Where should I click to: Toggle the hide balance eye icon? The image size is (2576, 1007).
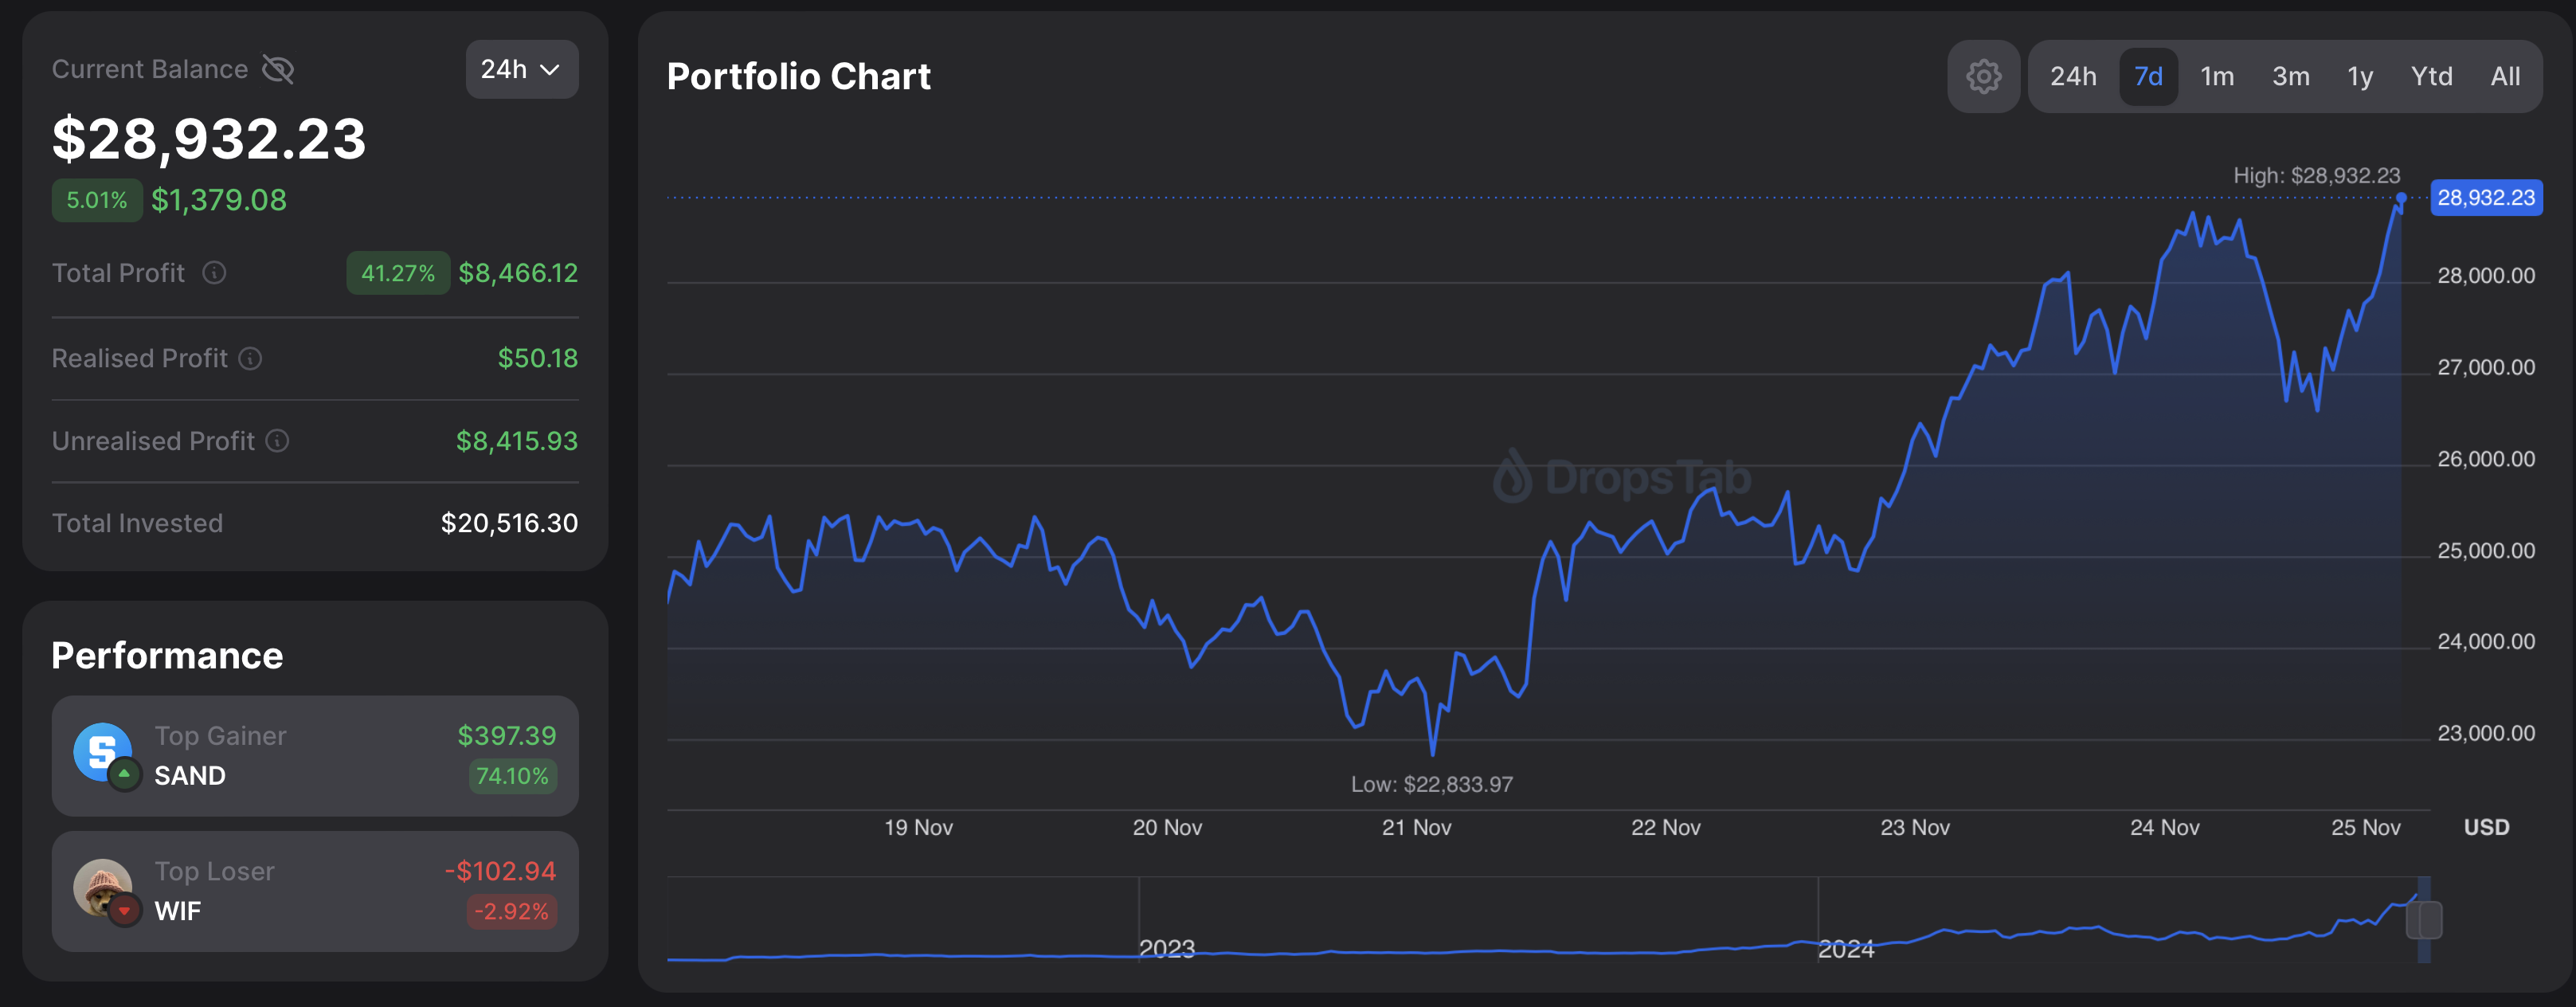(x=277, y=69)
